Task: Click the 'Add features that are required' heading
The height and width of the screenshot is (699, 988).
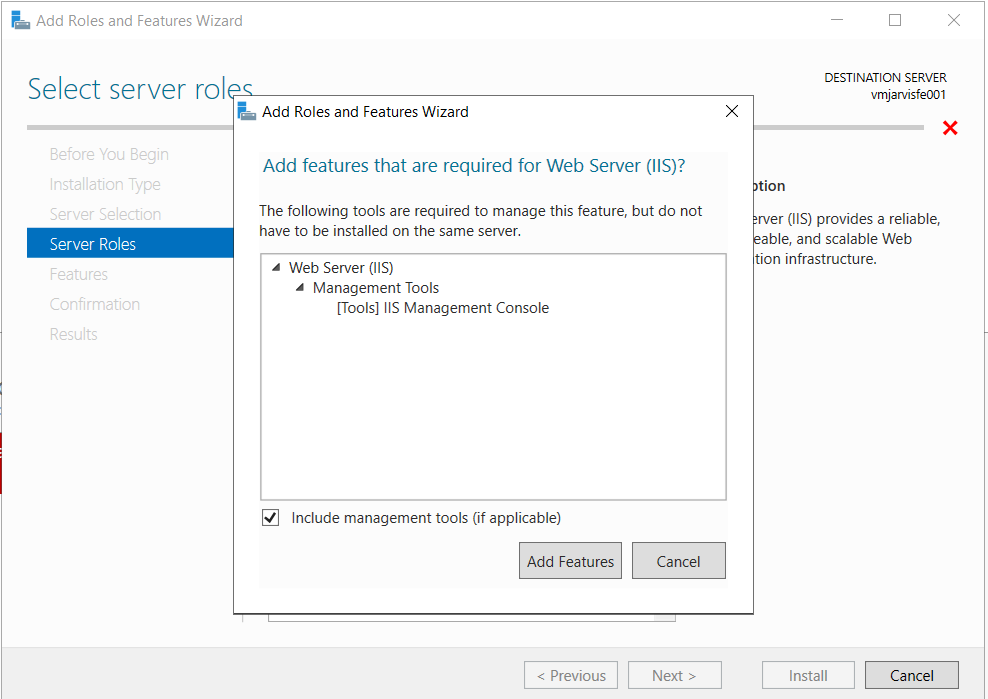Action: 474,165
